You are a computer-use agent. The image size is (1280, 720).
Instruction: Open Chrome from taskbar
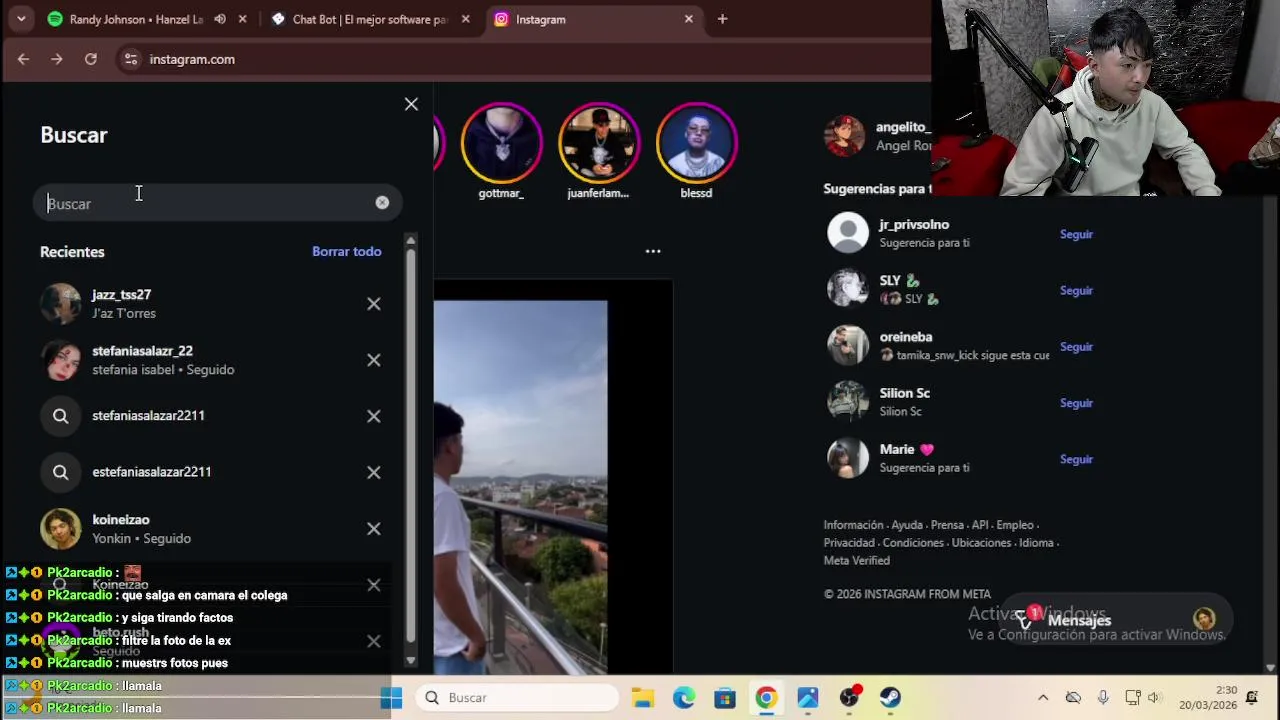[766, 698]
